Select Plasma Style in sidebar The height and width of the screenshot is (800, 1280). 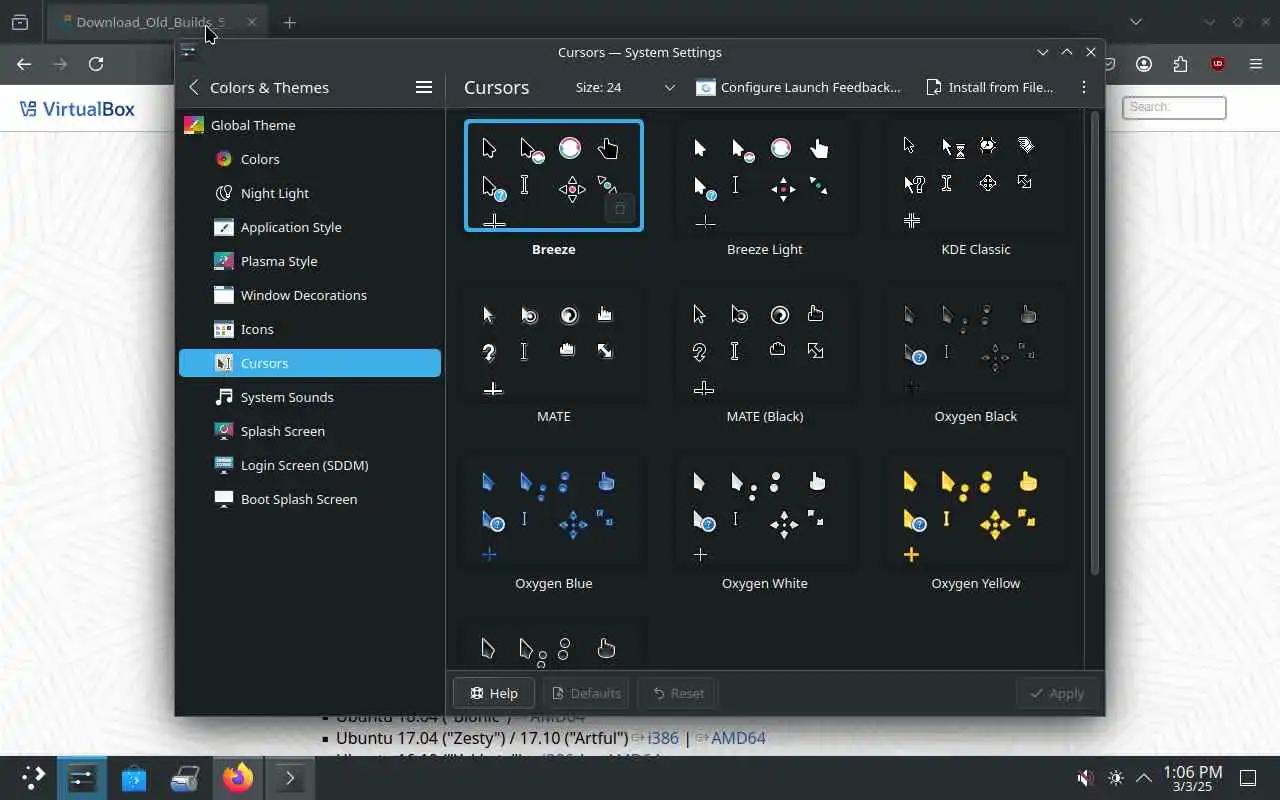pos(310,261)
